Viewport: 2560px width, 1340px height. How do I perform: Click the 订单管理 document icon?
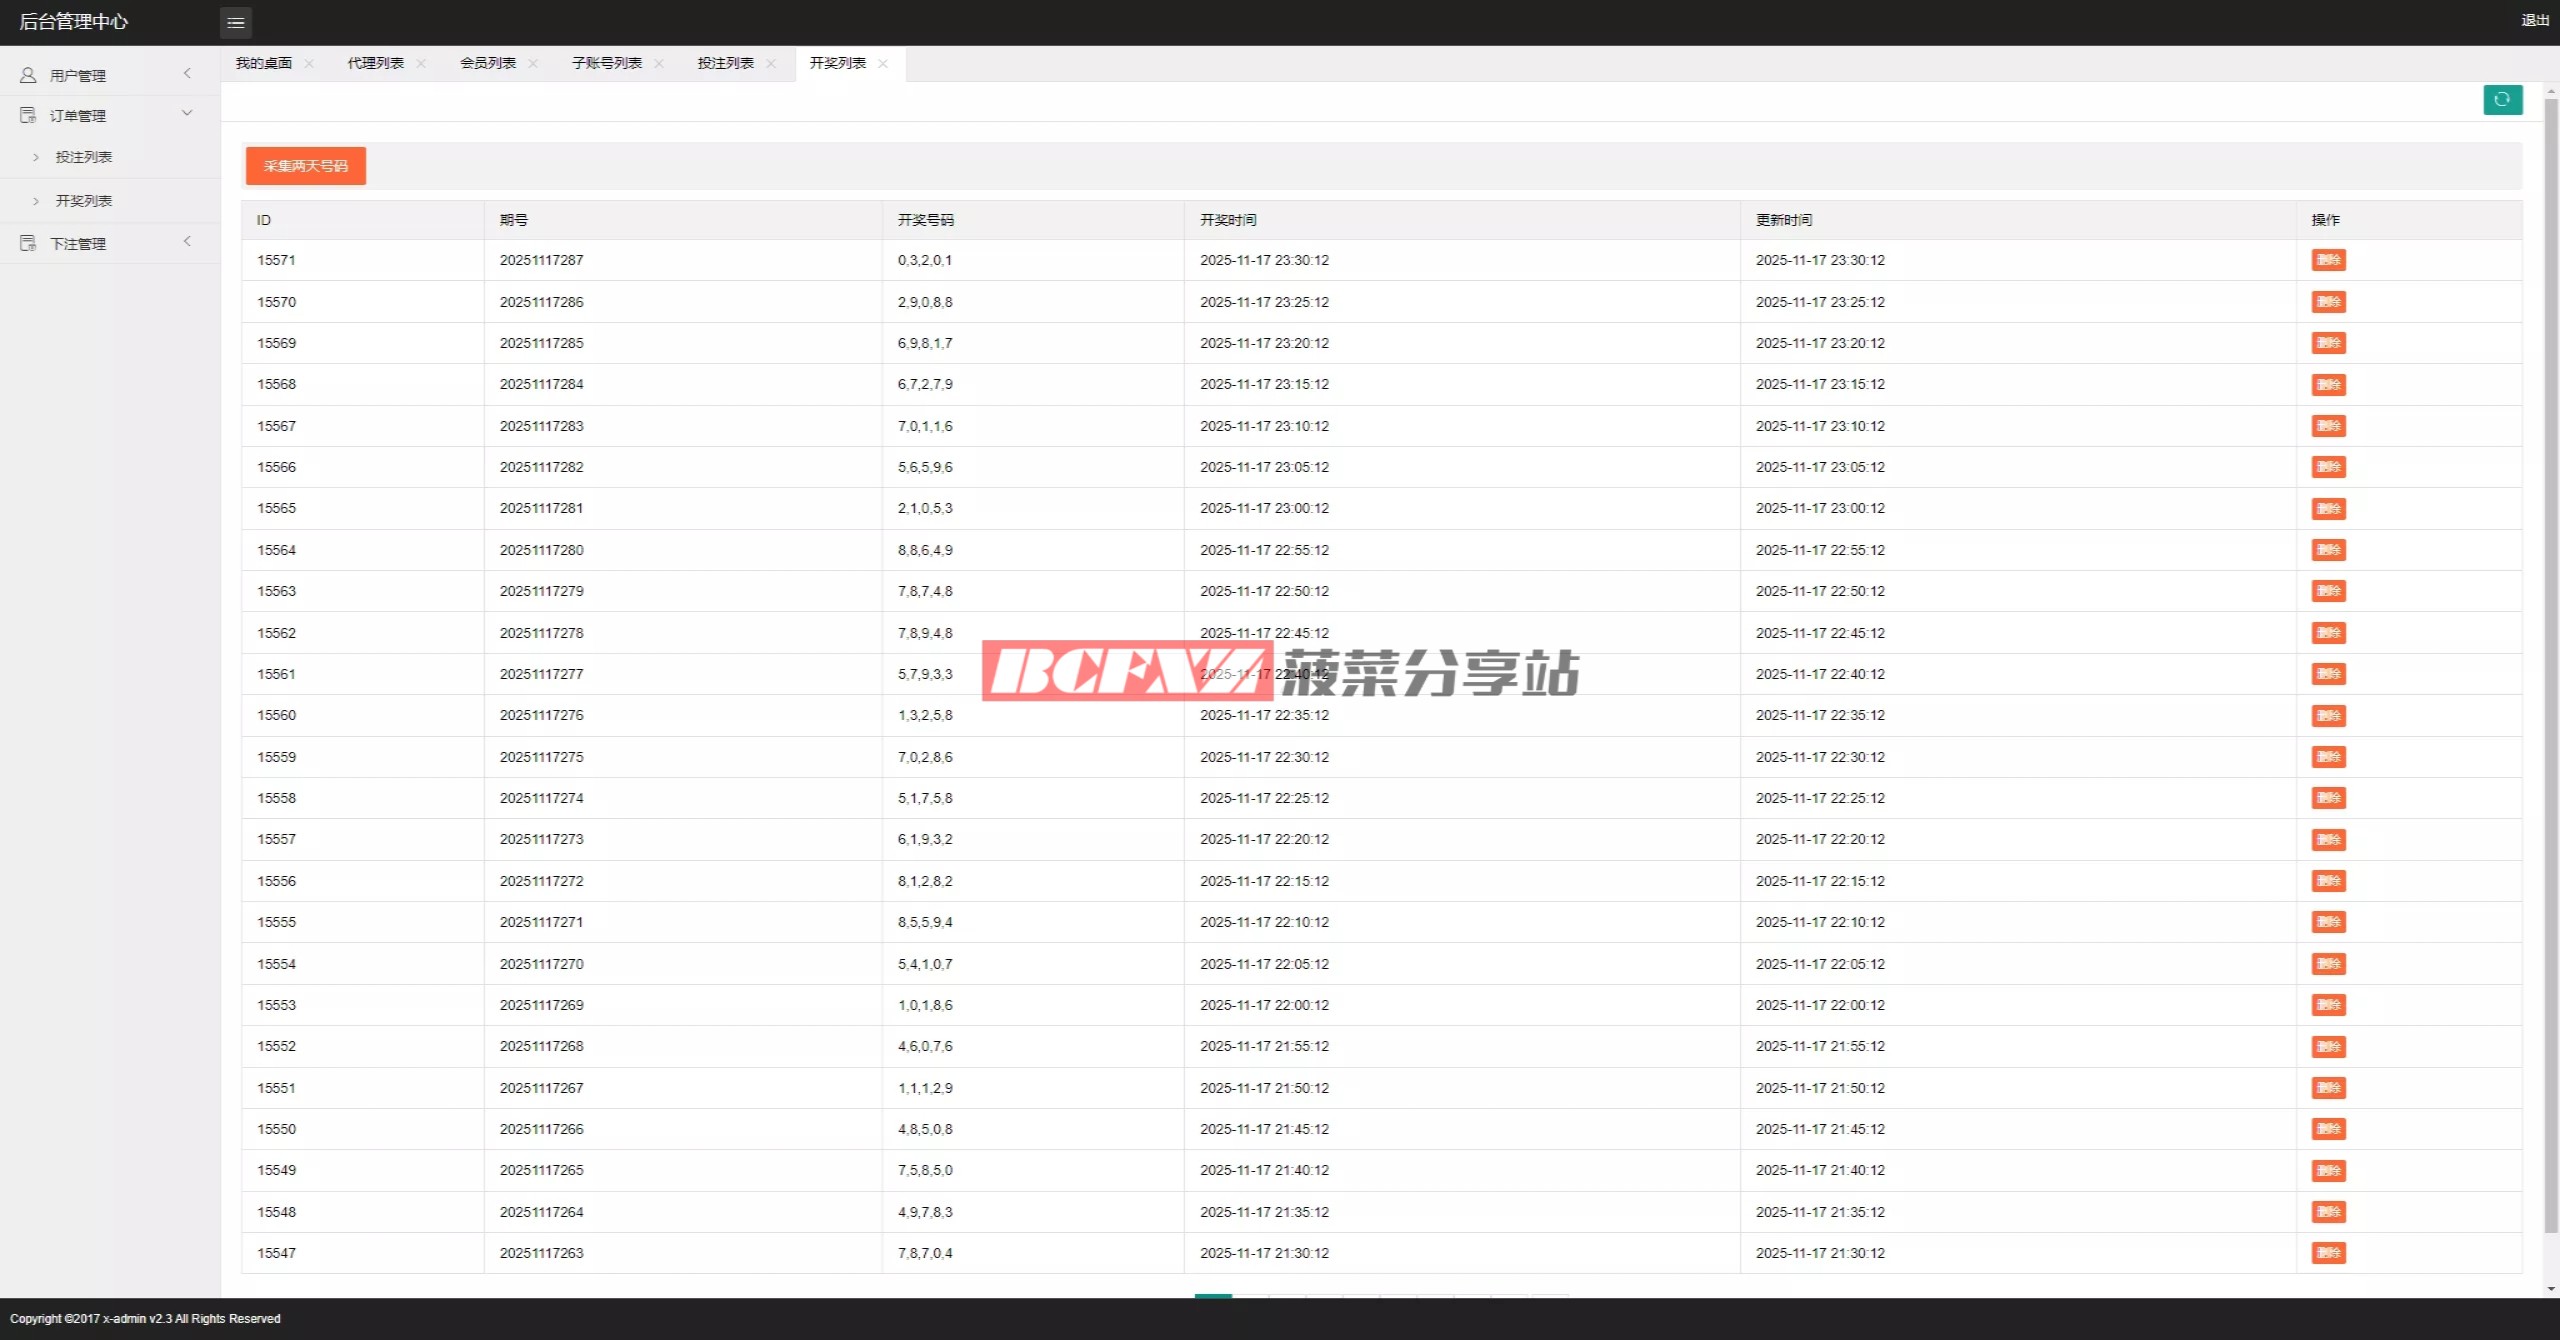pyautogui.click(x=28, y=115)
